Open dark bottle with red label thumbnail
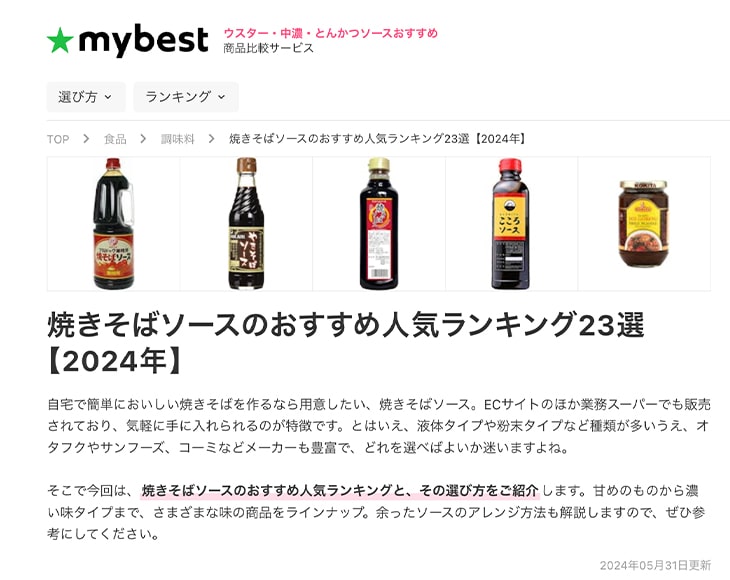730x580 pixels. click(379, 224)
